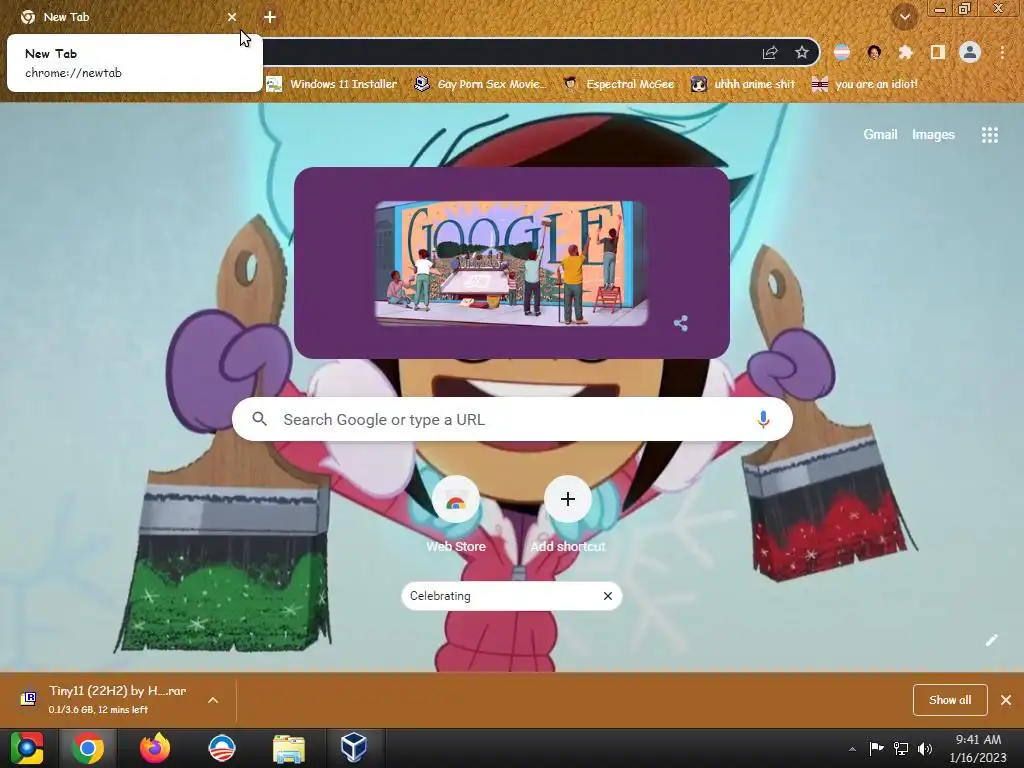Close the downloads bar
Screen dimensions: 1024x768
pos(1006,700)
